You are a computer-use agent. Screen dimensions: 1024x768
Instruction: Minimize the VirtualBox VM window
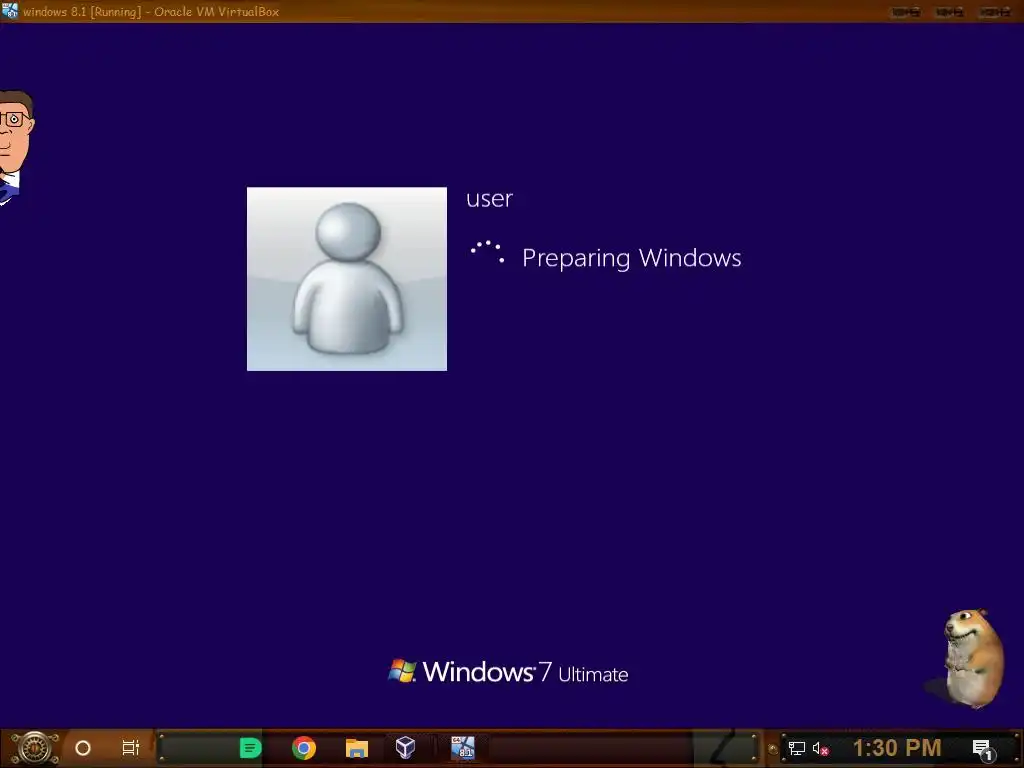pos(906,12)
